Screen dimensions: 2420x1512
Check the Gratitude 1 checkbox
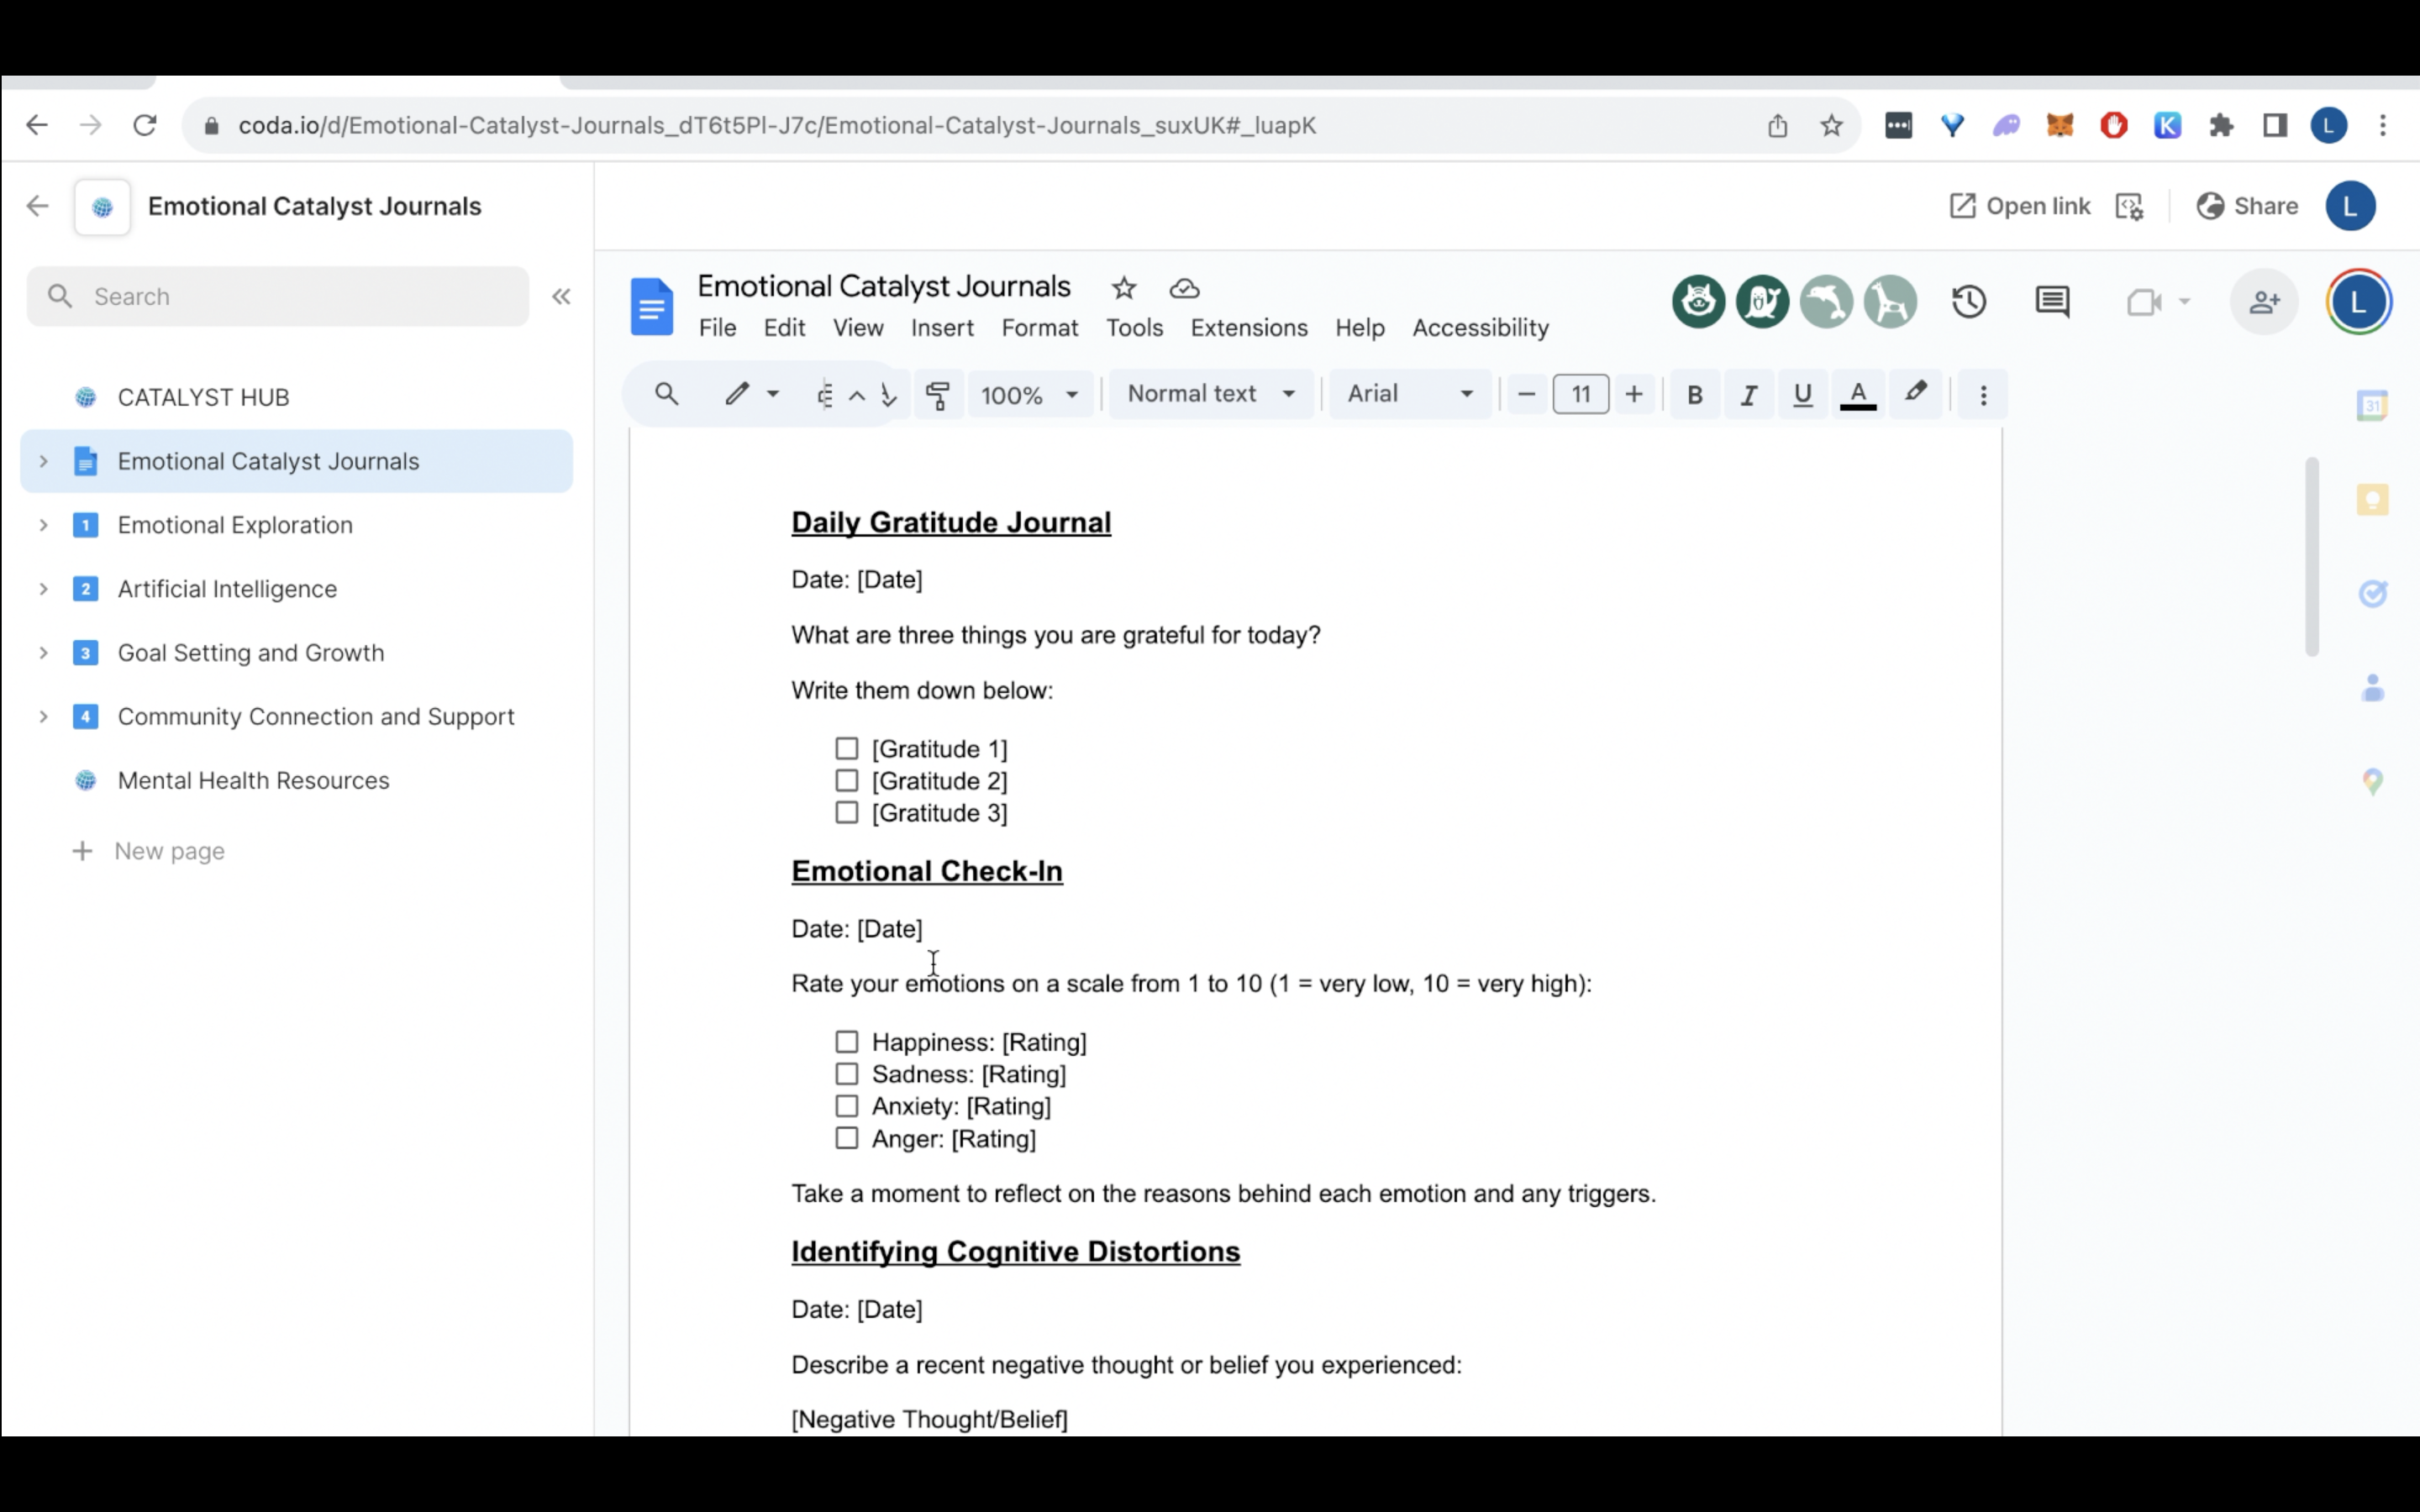coord(847,749)
